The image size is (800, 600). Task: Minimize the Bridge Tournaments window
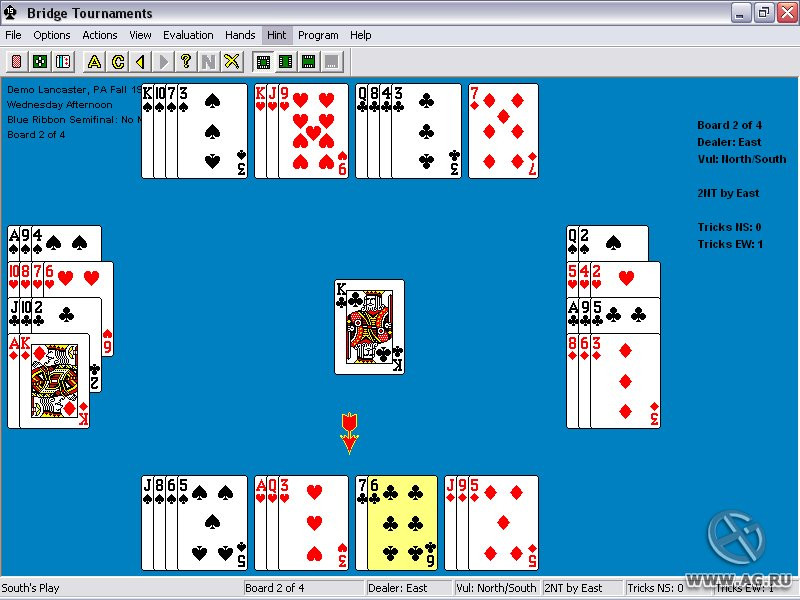[740, 13]
